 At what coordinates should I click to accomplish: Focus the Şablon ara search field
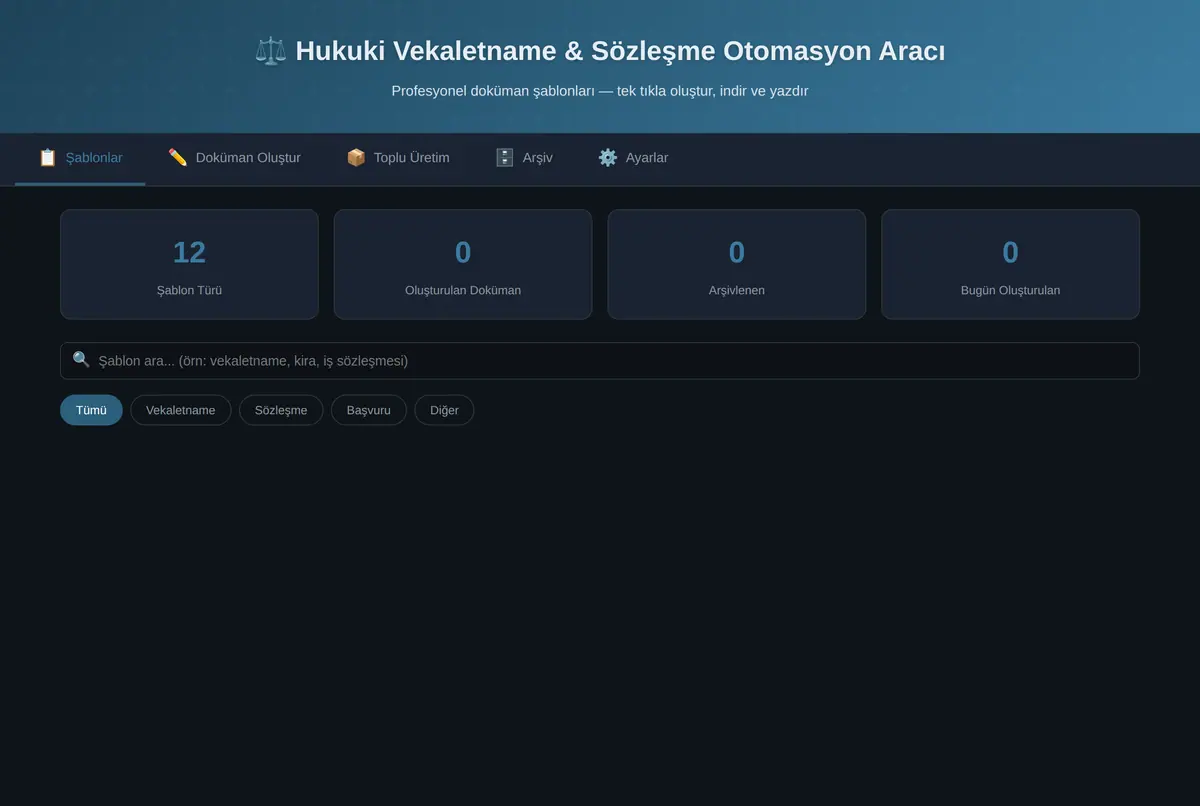(600, 361)
